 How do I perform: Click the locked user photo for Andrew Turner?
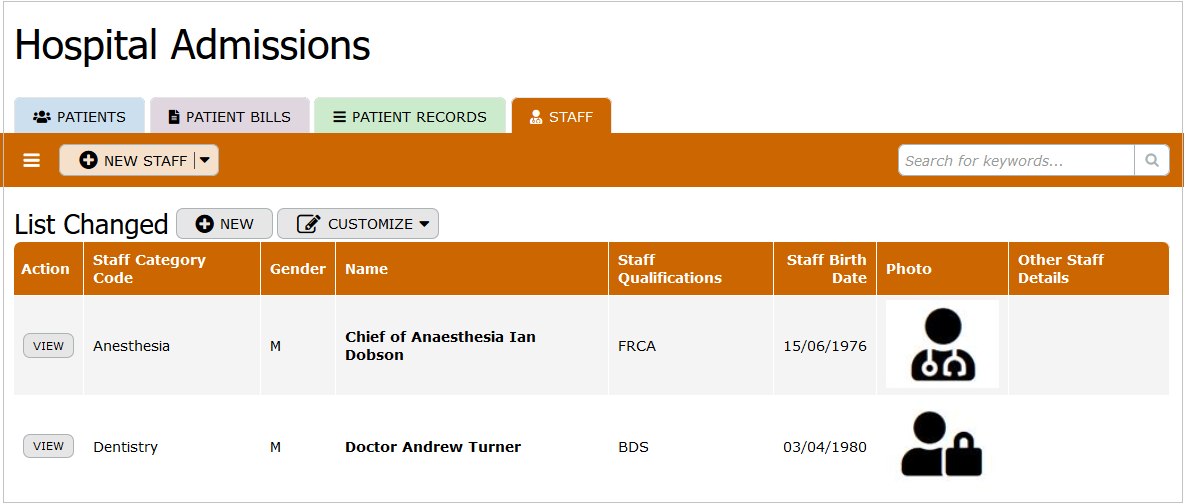point(941,443)
